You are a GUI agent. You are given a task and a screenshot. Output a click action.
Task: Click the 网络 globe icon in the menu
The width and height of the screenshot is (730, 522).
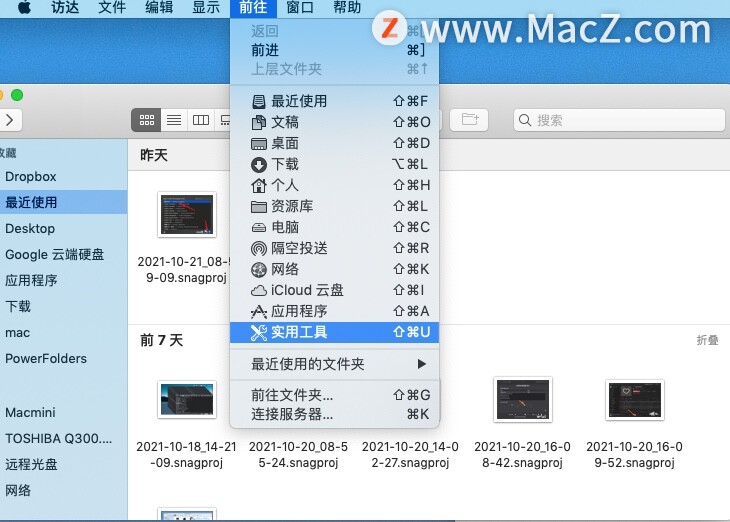tap(259, 269)
